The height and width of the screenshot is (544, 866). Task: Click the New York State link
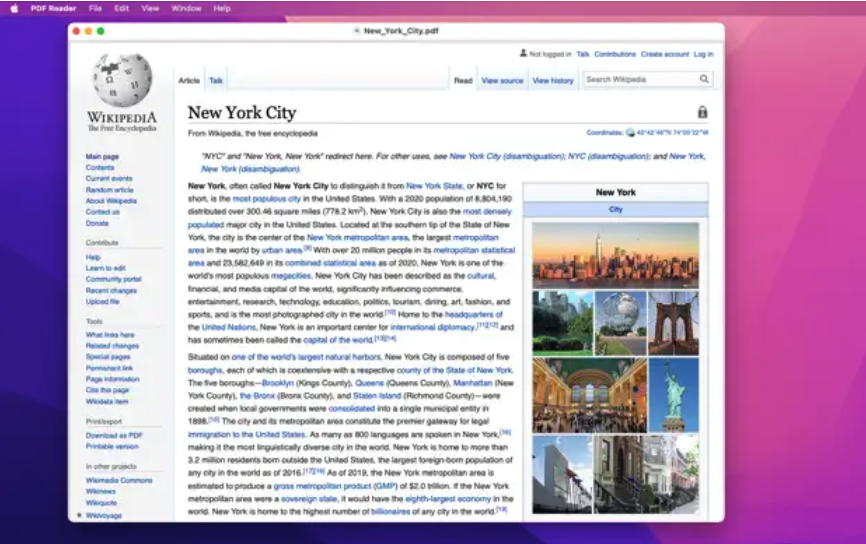point(434,186)
